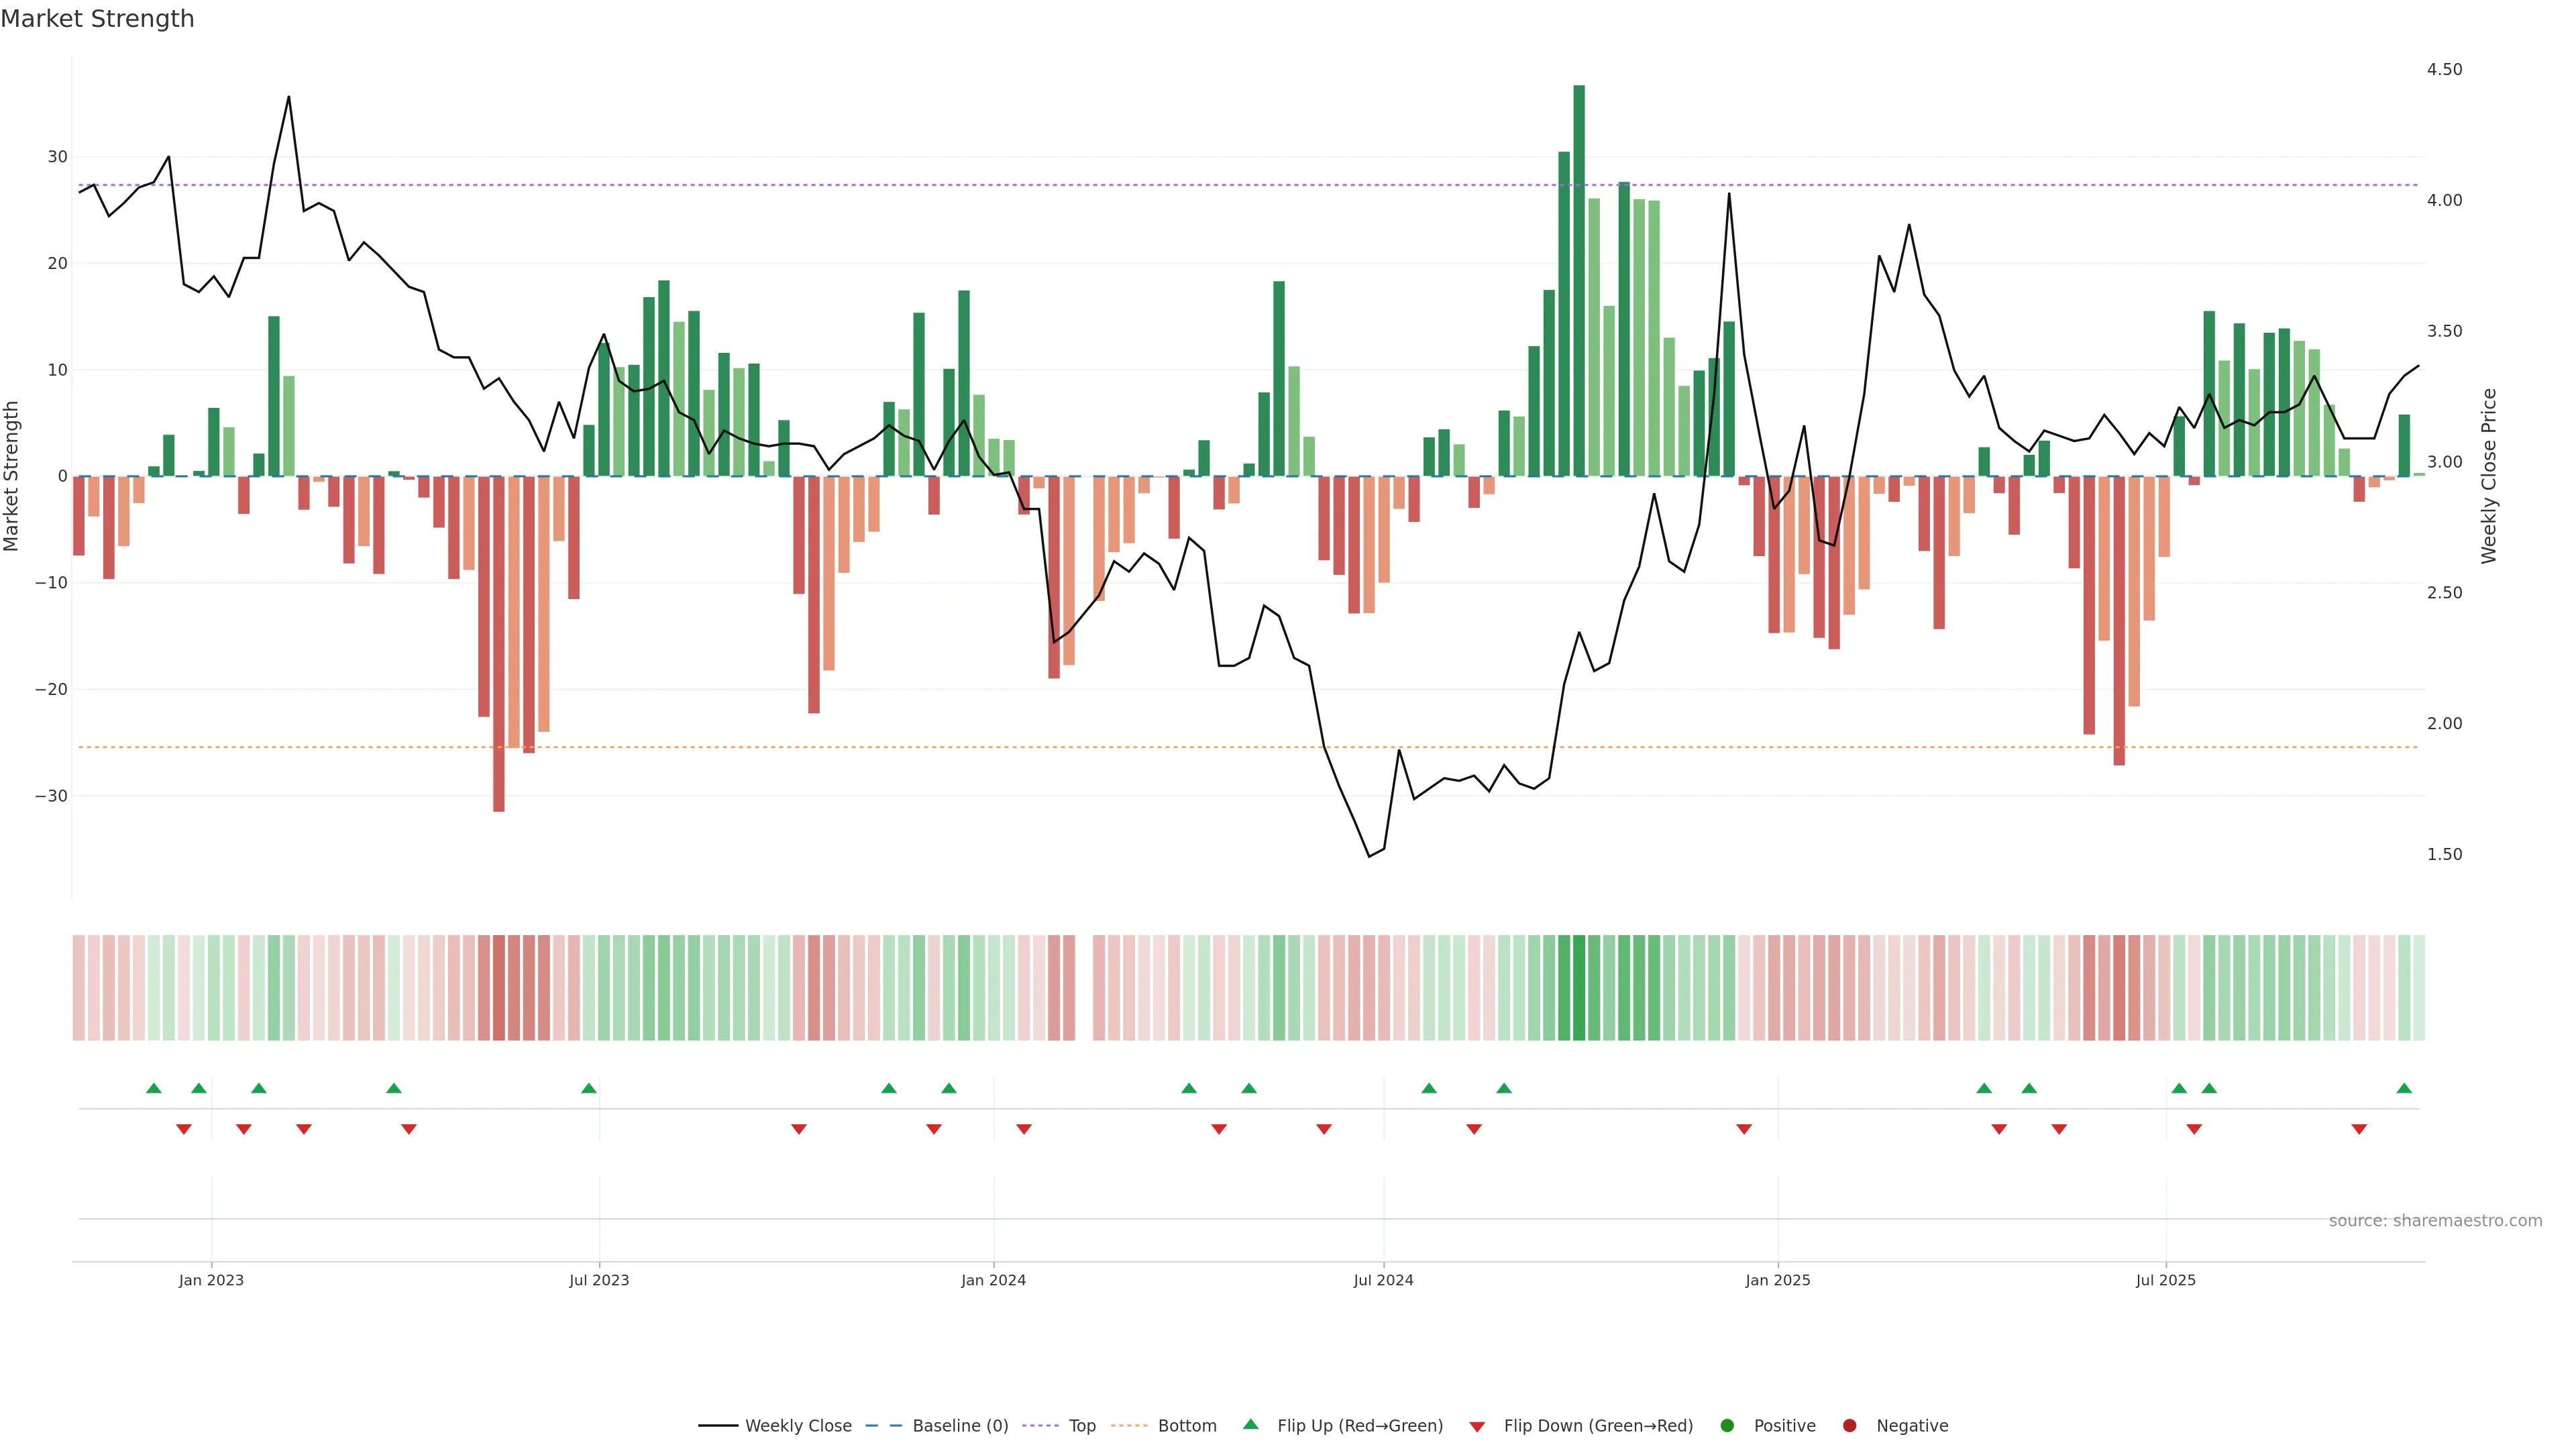2576x1449 pixels.
Task: Click the Positive green circle legend icon
Action: point(1727,1426)
